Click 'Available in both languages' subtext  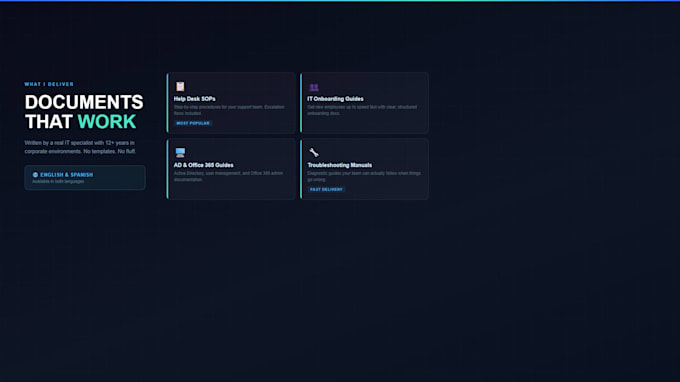58,182
